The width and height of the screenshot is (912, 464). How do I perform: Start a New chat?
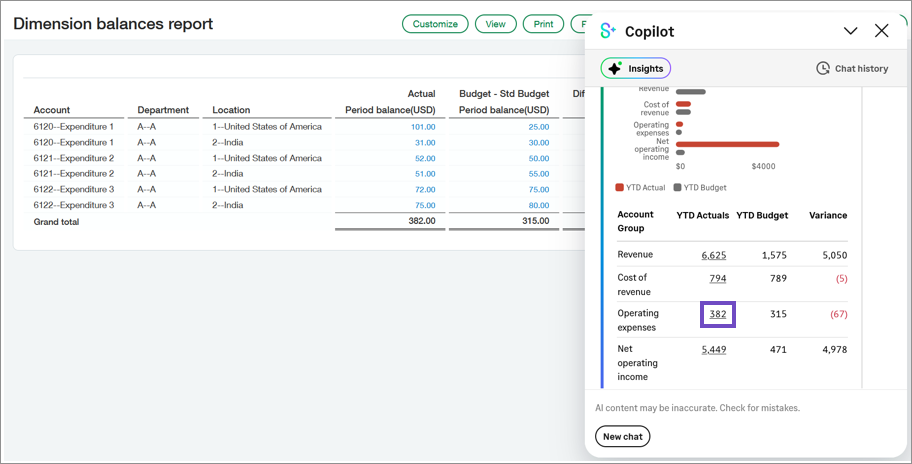tap(622, 437)
